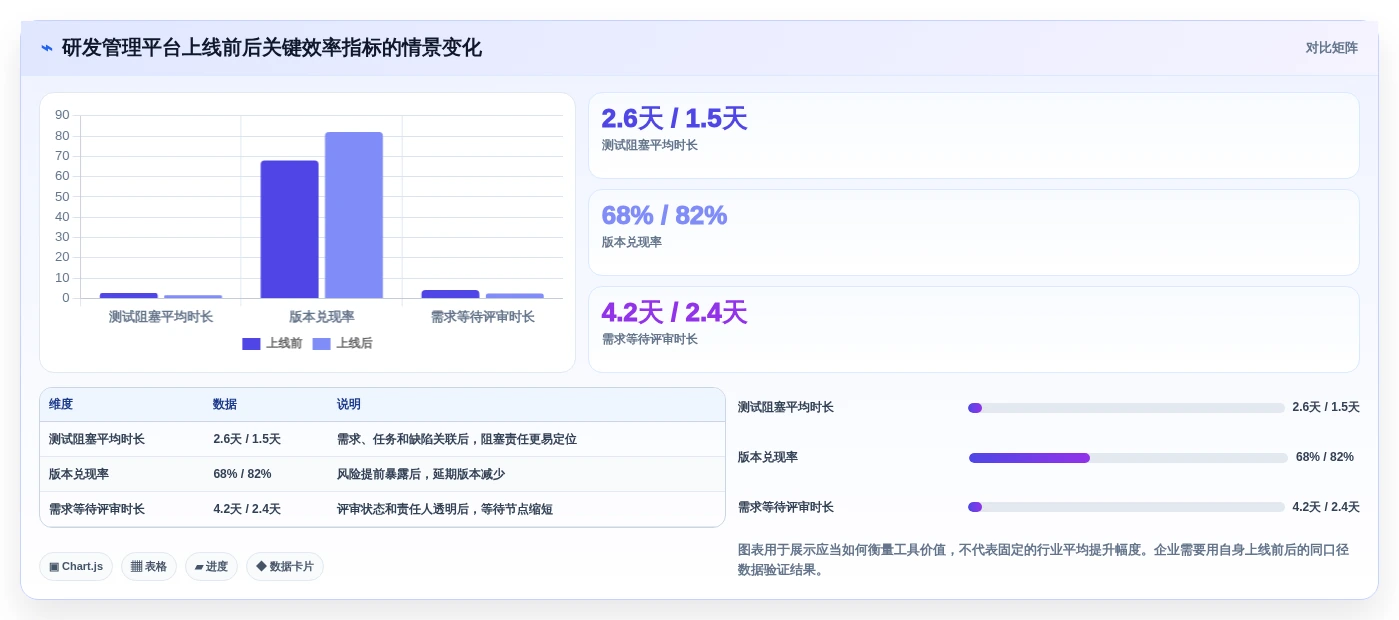Image resolution: width=1399 pixels, height=620 pixels.
Task: Select the 测试阻塞平均时长 table row name
Action: 97,439
